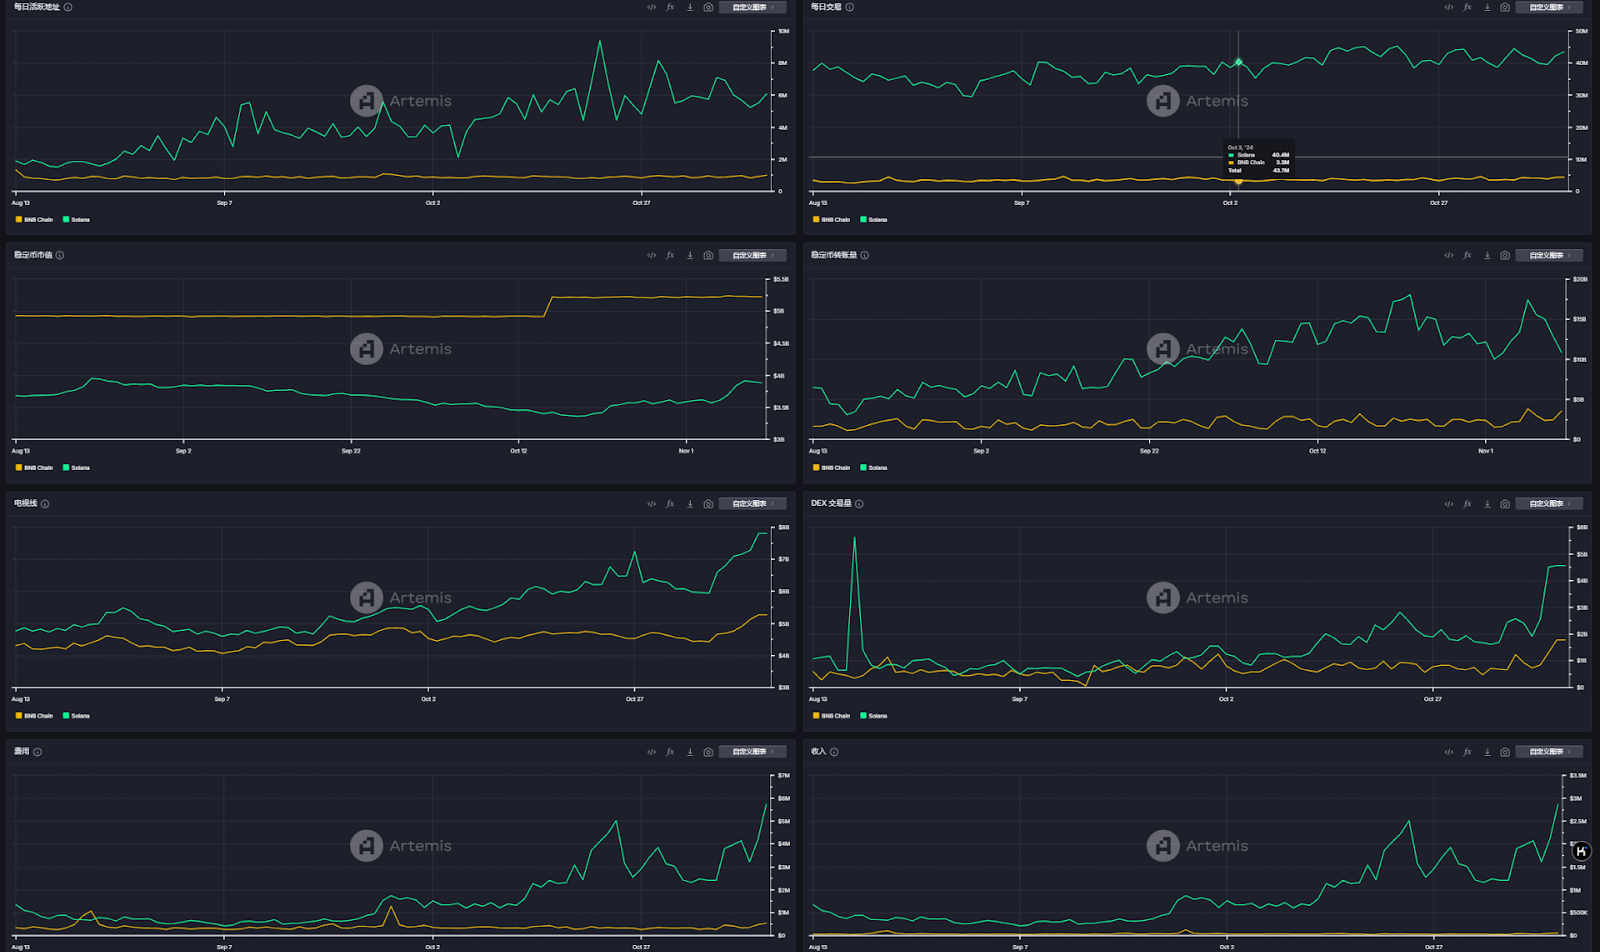Download the 每日交易 chart data
Screen dimensions: 1600x952
pyautogui.click(x=1487, y=7)
